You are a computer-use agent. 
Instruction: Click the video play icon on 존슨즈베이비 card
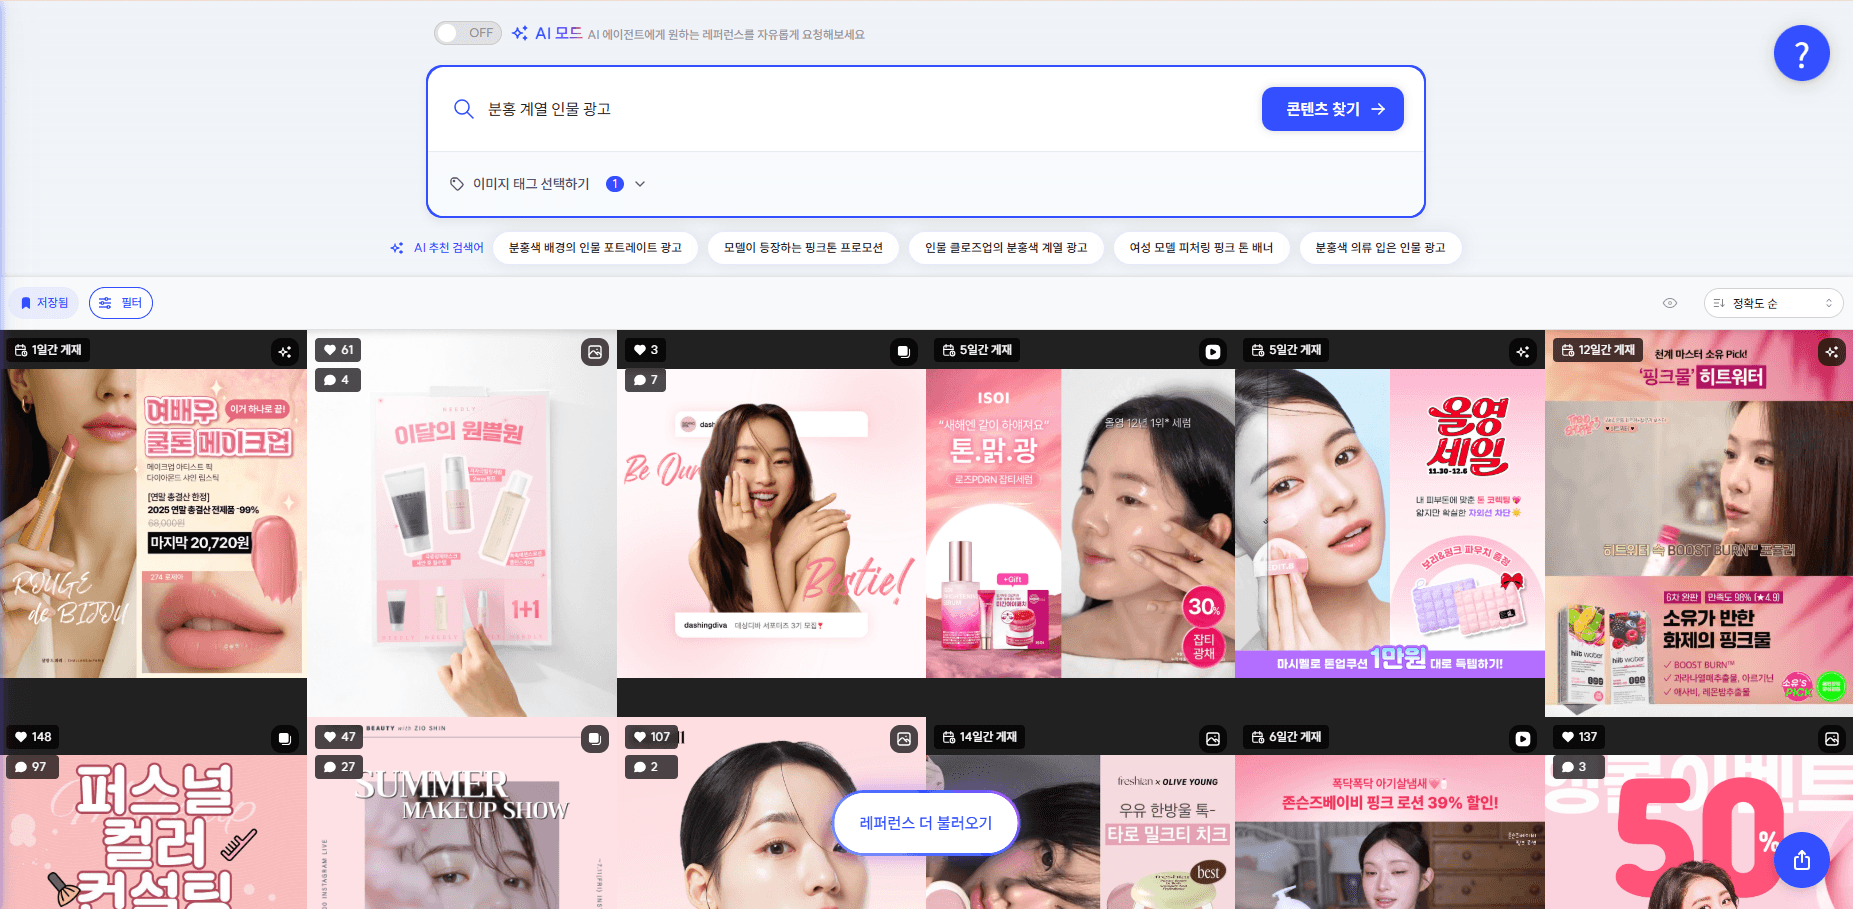[1522, 739]
